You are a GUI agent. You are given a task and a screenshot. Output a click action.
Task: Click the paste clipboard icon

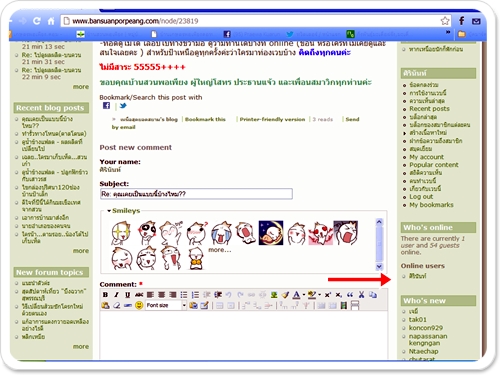click(105, 305)
